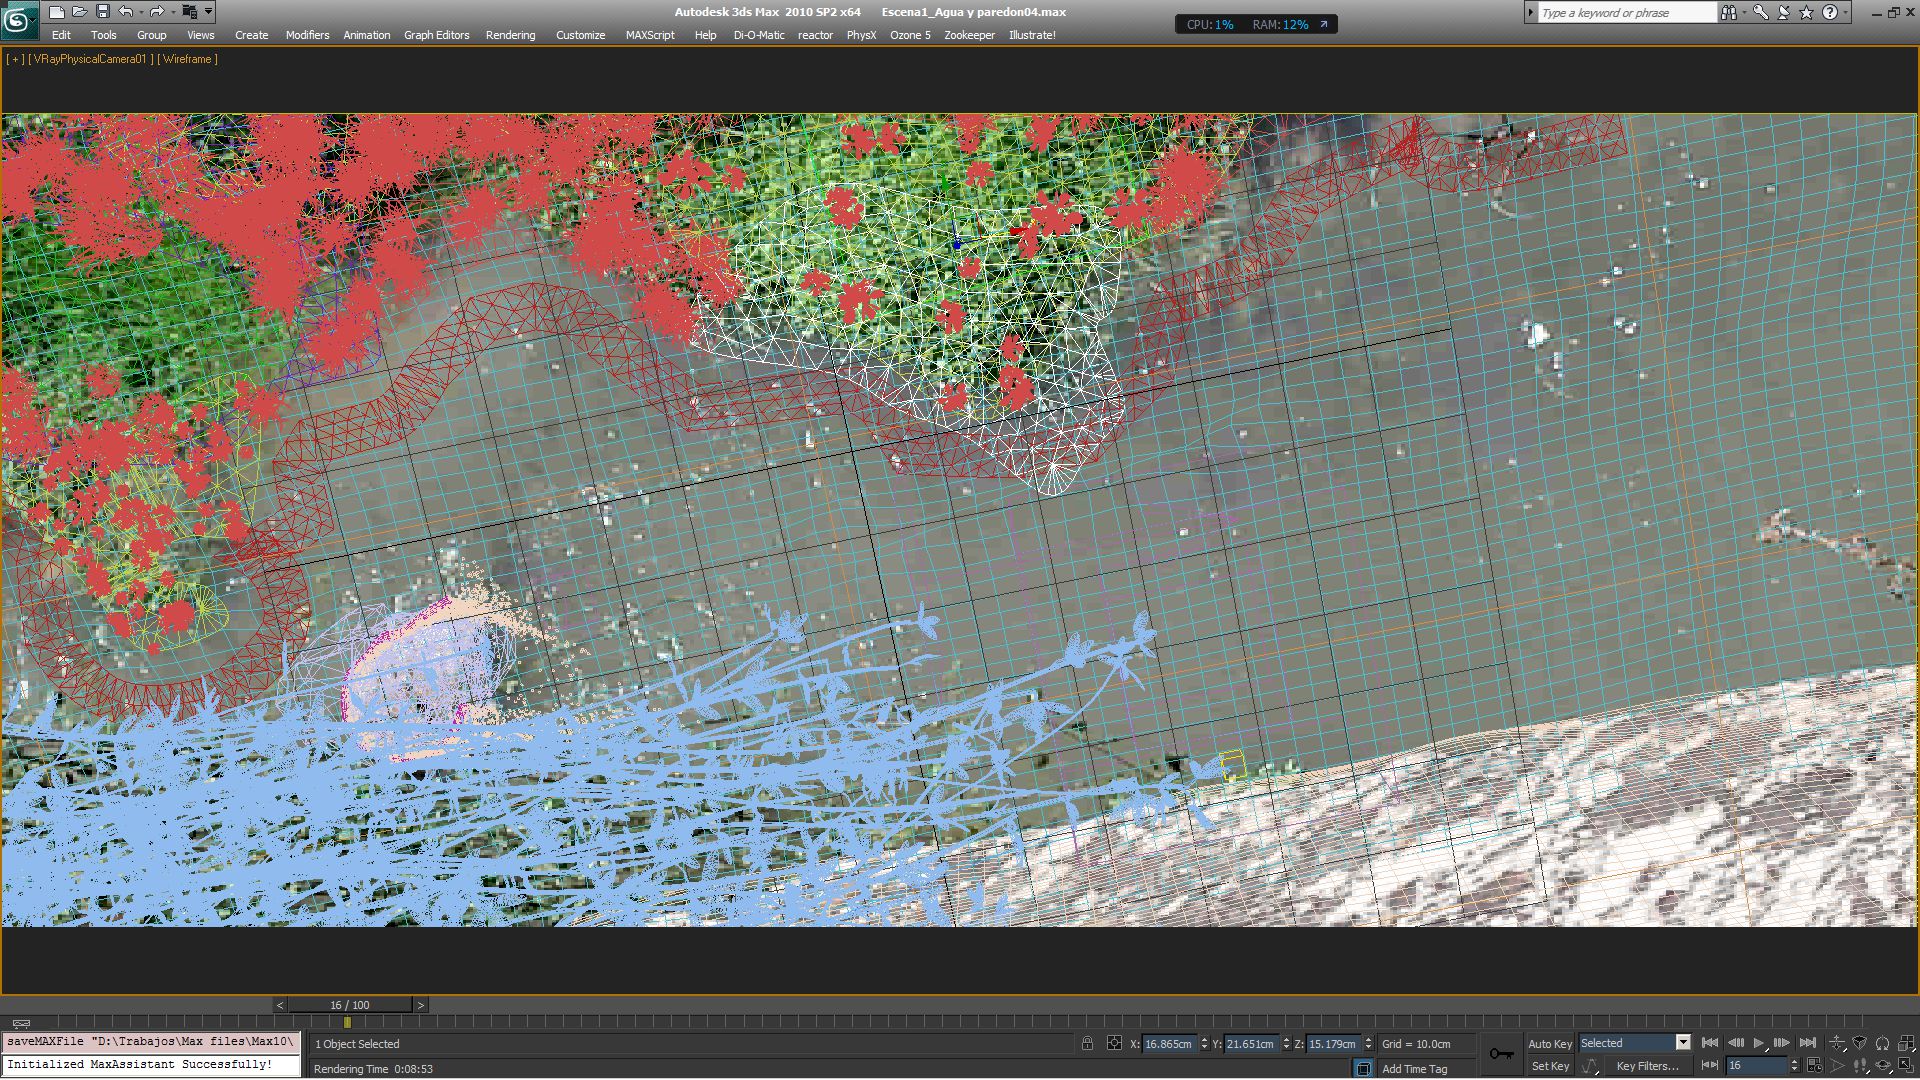Toggle absolute/offset transform type-in mode
This screenshot has height=1080, width=1920.
pos(1114,1043)
